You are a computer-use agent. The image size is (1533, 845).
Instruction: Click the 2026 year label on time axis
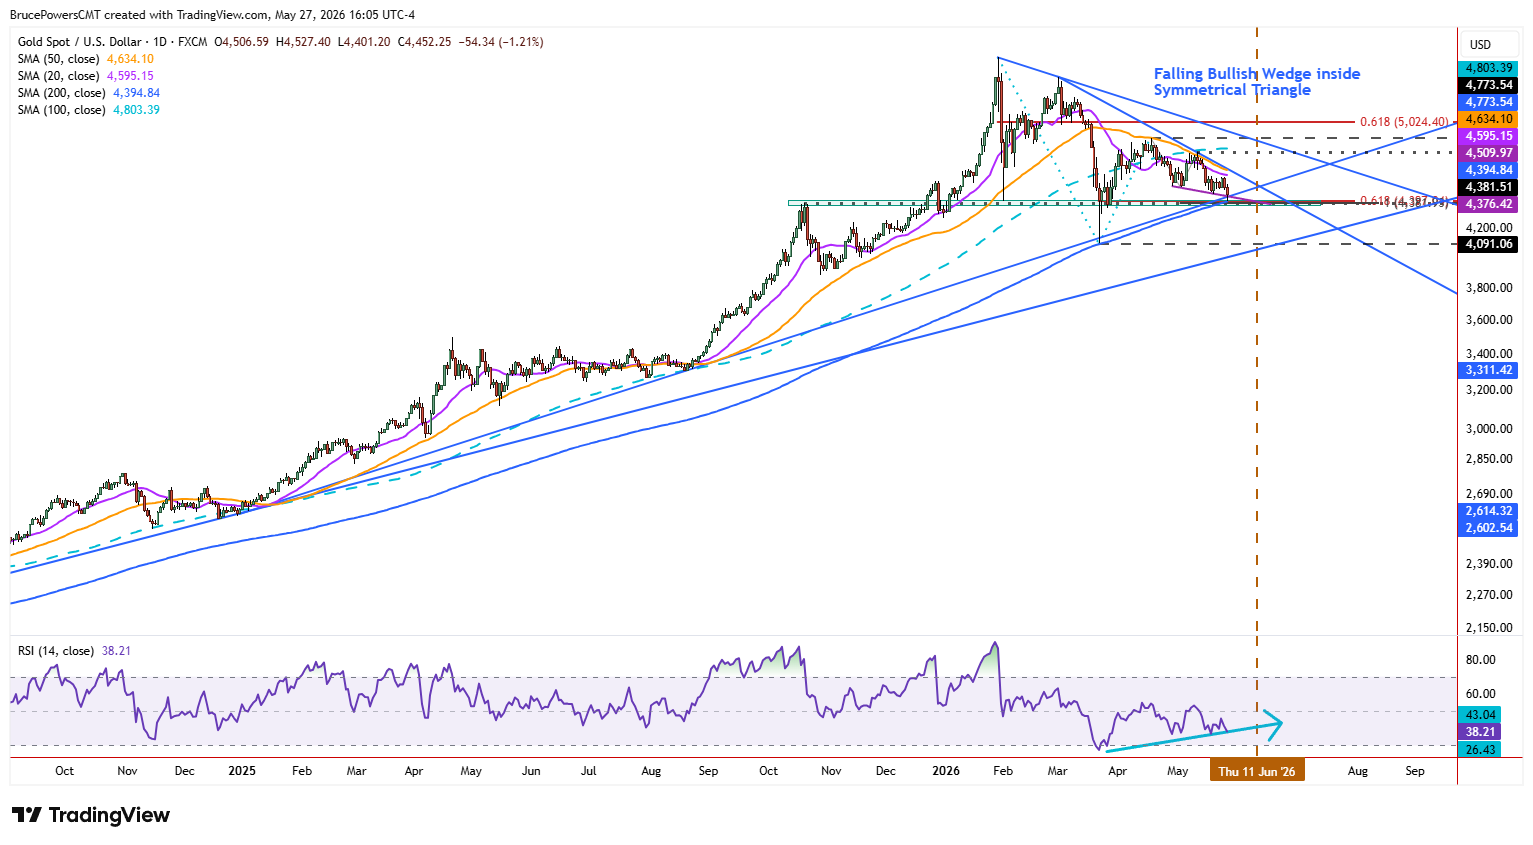[x=945, y=771]
